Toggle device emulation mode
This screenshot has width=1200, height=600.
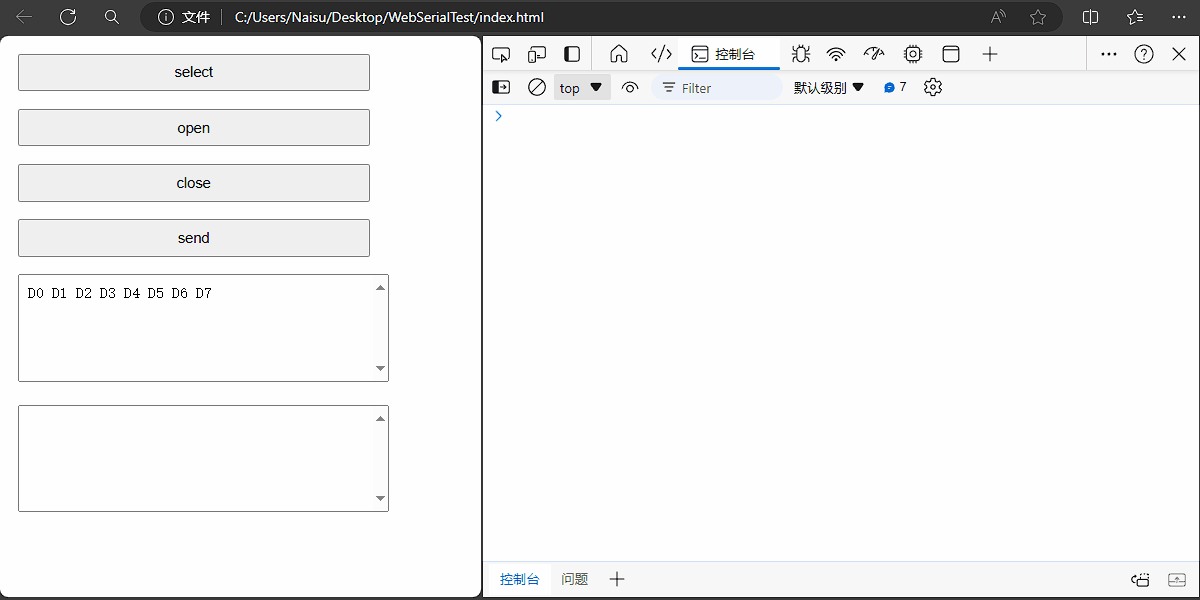coord(537,53)
